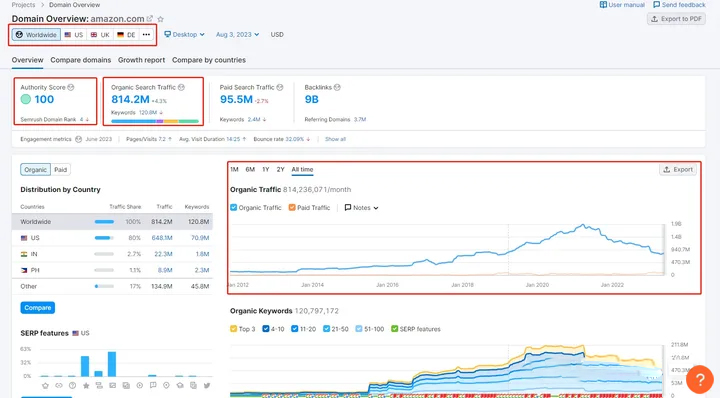
Task: Select the 1Y time range tab
Action: (x=265, y=169)
